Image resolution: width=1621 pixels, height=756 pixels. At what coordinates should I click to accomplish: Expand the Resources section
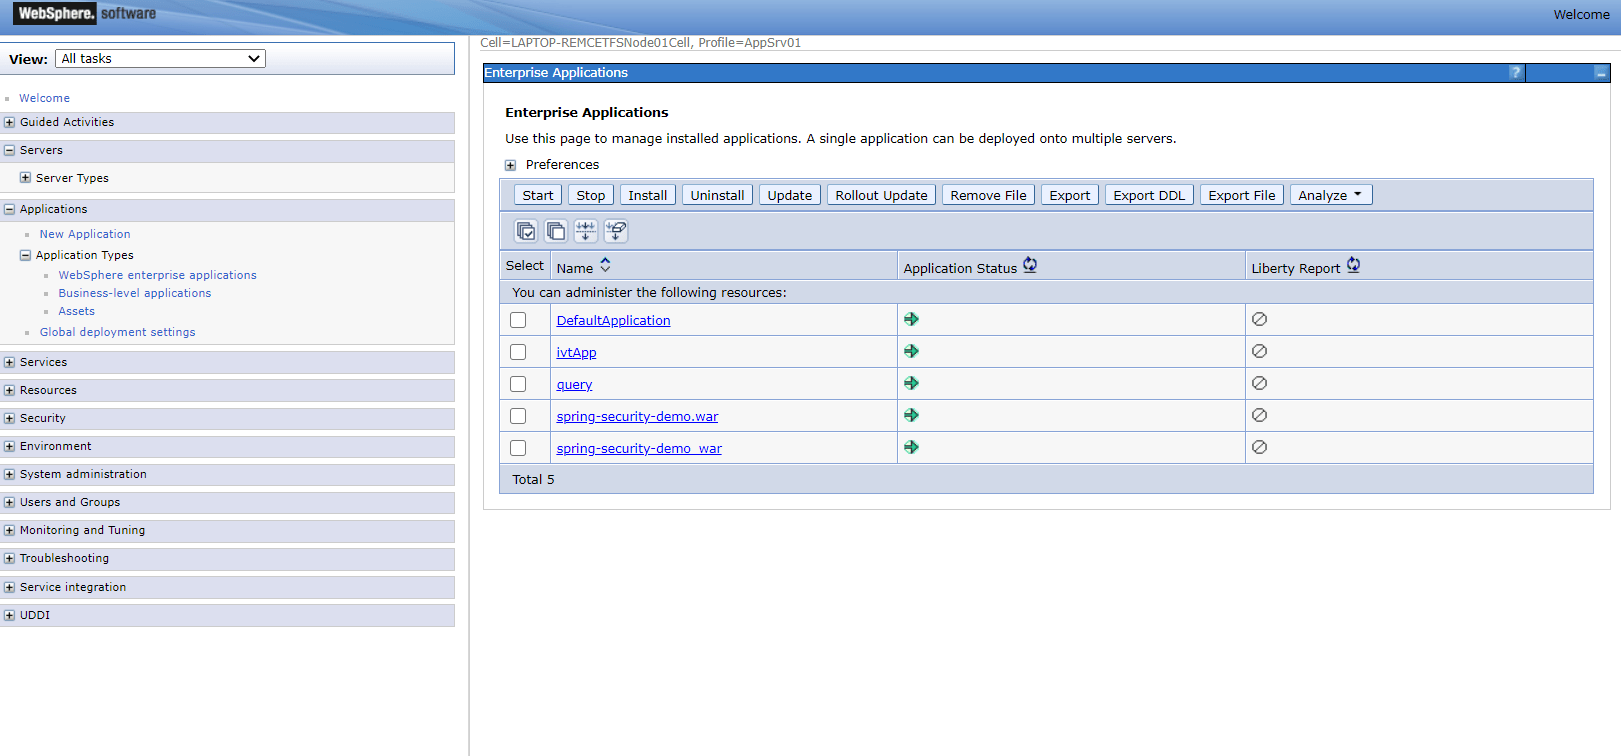(9, 390)
